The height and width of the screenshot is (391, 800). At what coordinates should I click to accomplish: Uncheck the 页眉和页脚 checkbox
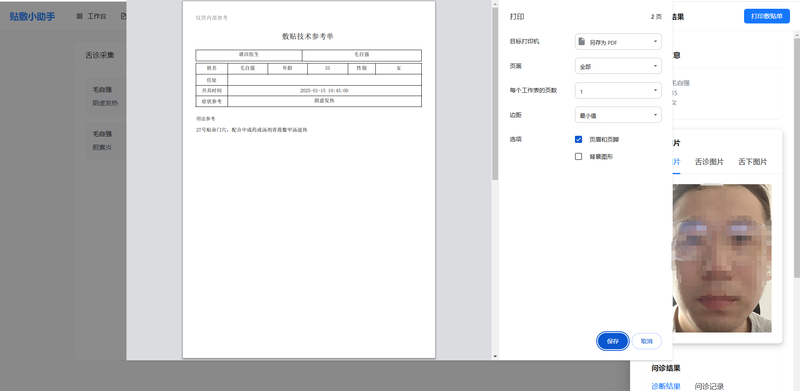(579, 139)
